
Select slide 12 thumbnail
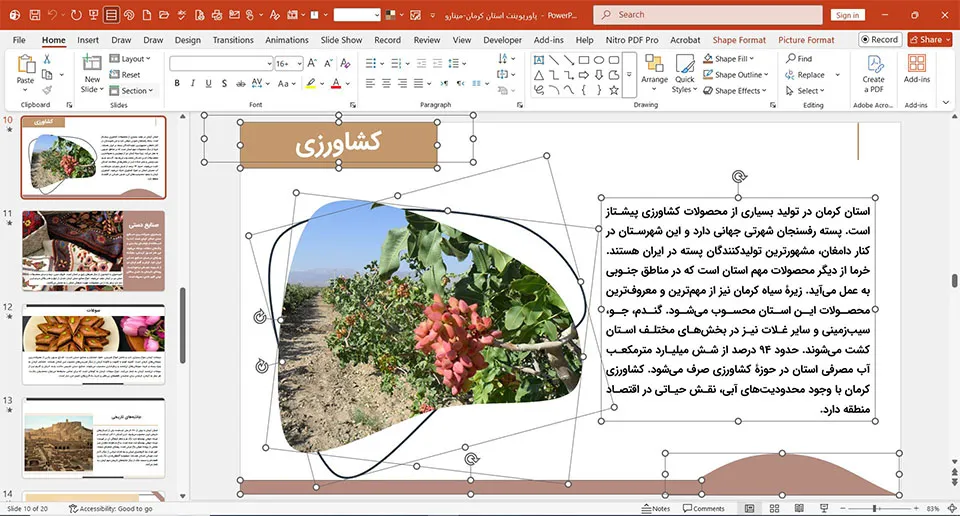click(93, 344)
